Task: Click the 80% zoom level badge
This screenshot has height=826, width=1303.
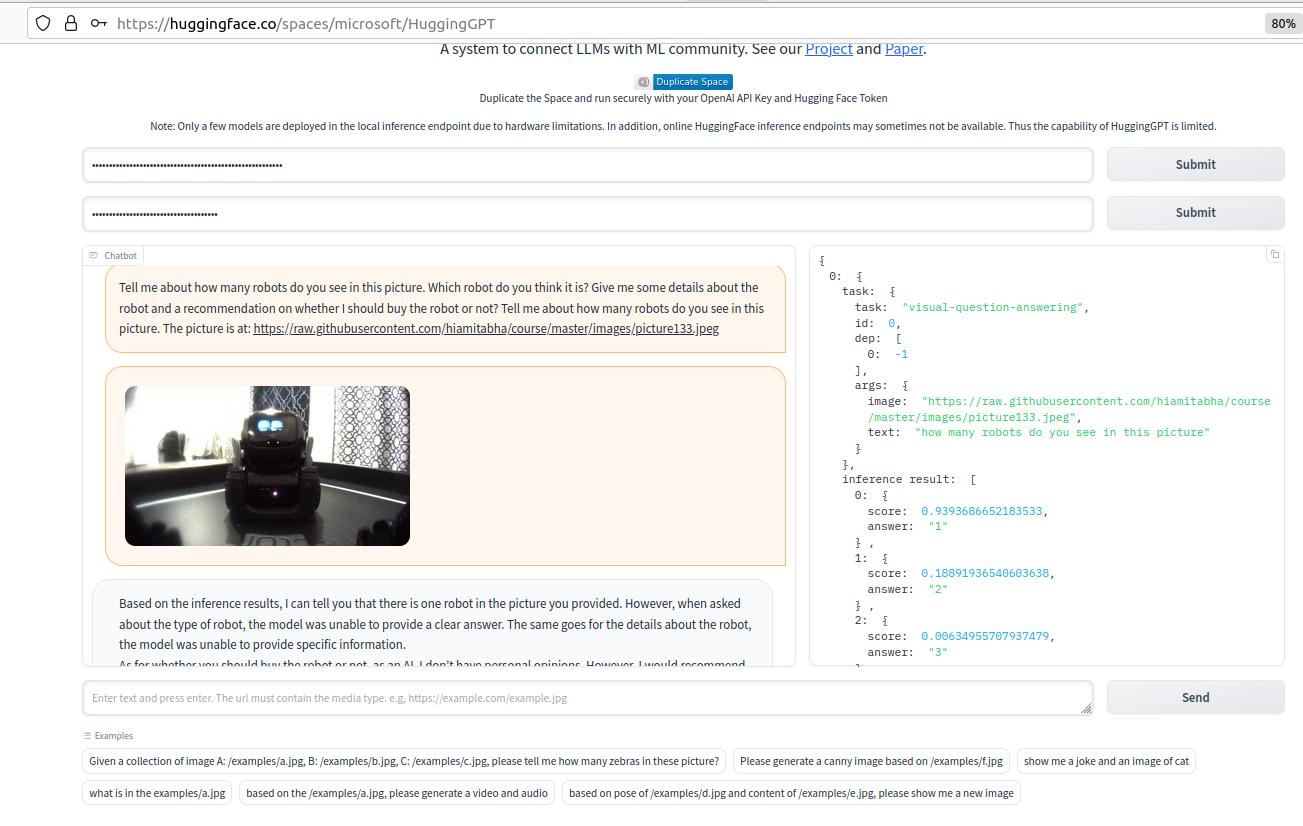Action: coord(1283,23)
